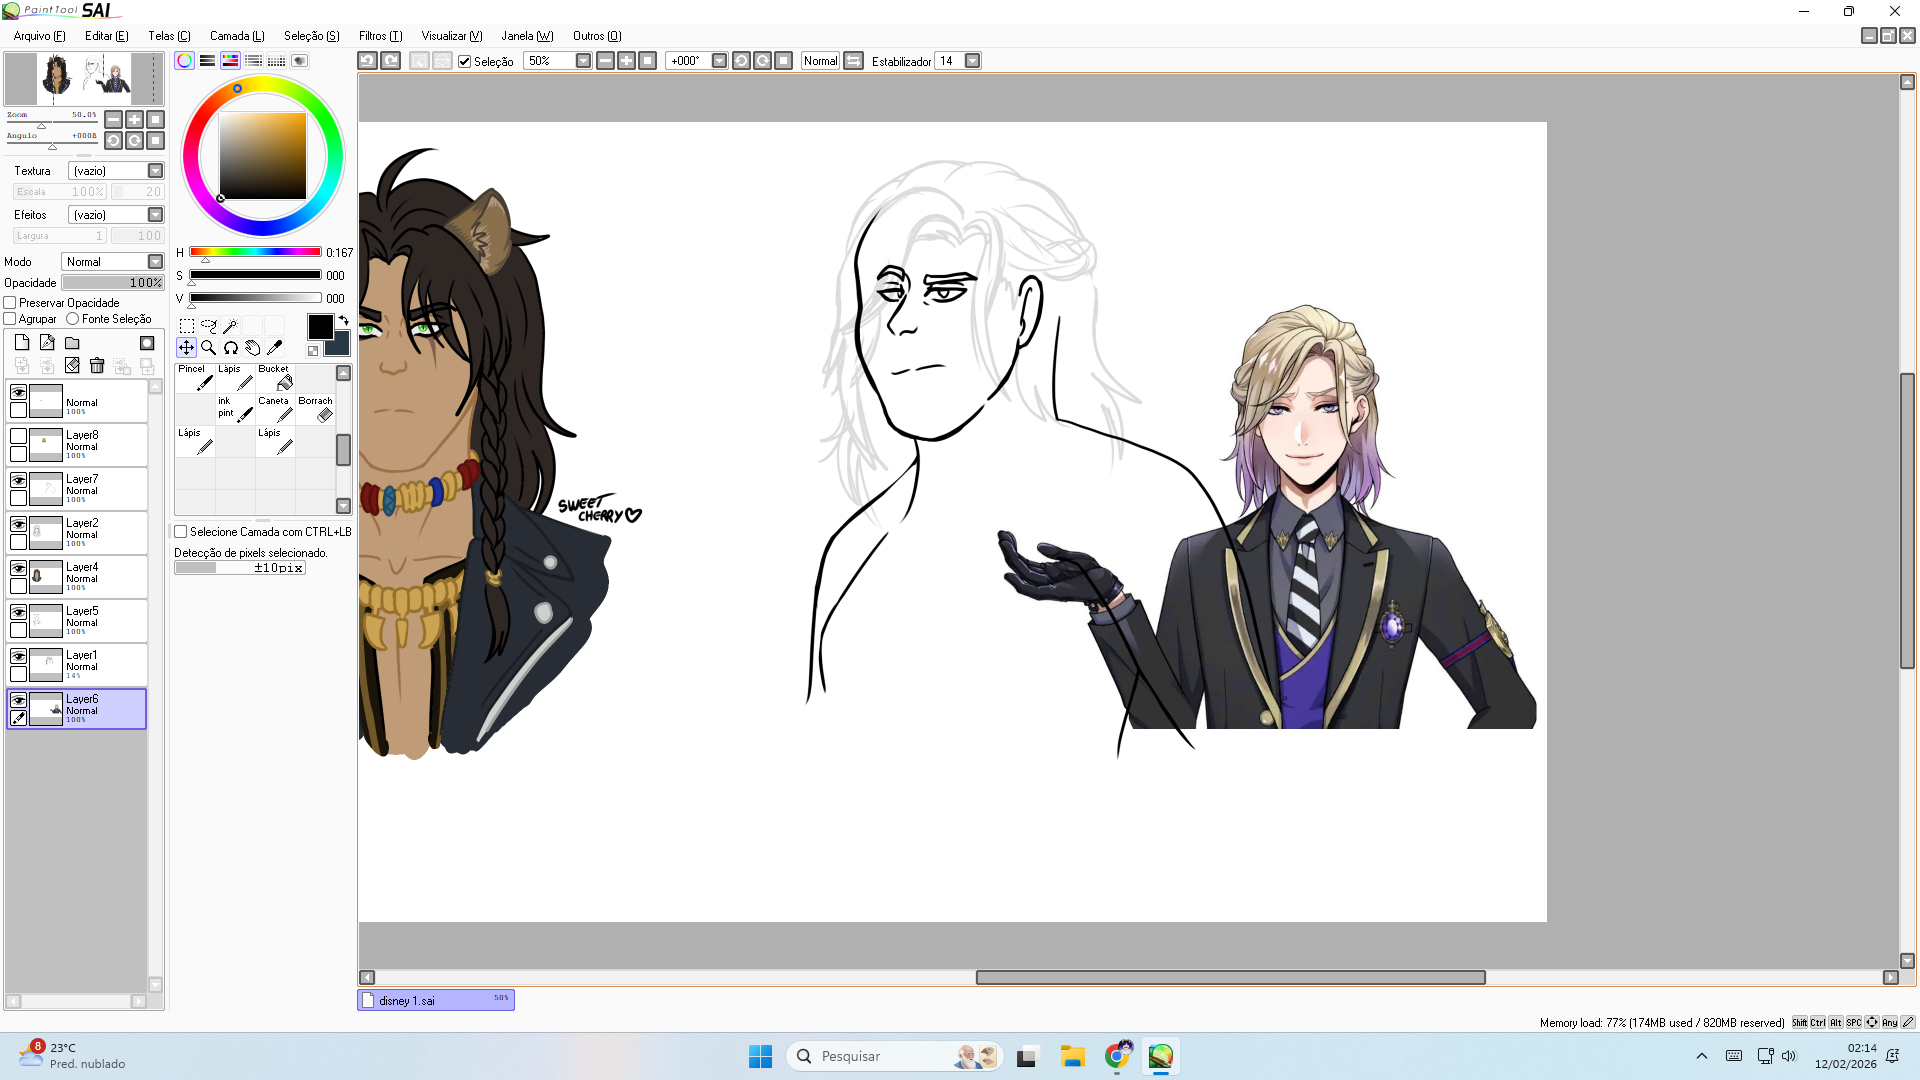Enable Preservar Opacidade checkbox

coord(10,303)
